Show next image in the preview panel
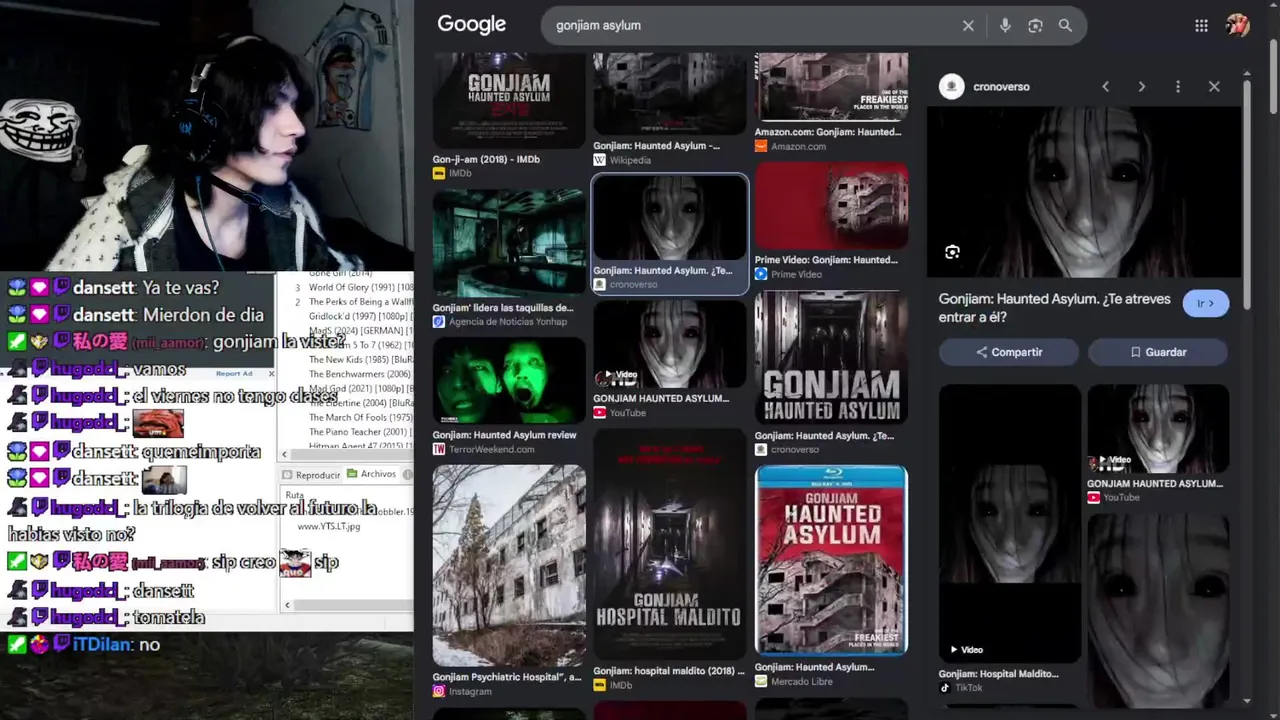 (1141, 87)
